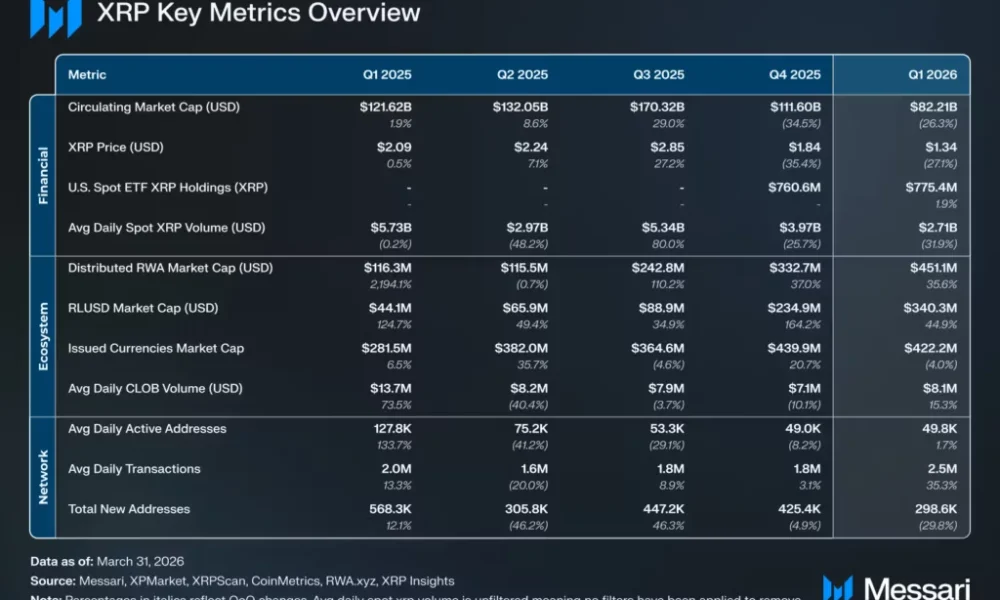
Task: Click "Issued Currencies Market Cap" row label
Action: click(x=156, y=348)
